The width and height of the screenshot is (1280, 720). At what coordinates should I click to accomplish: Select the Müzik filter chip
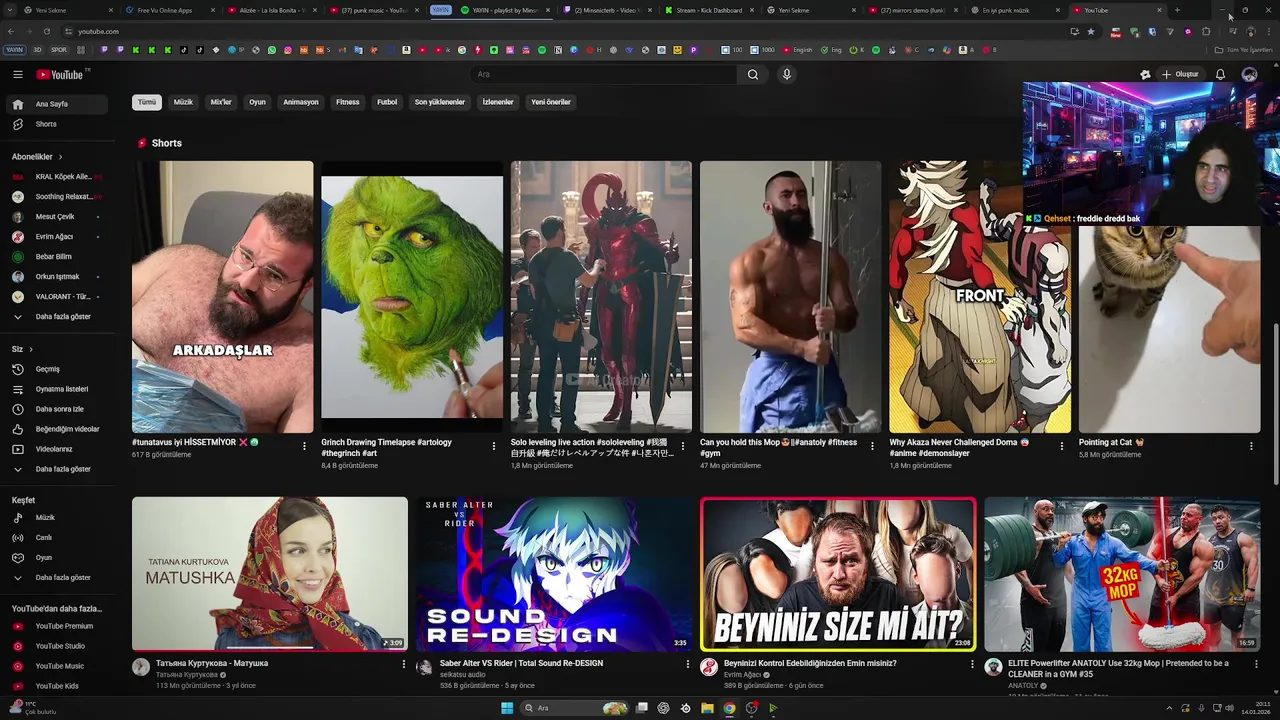pos(183,102)
